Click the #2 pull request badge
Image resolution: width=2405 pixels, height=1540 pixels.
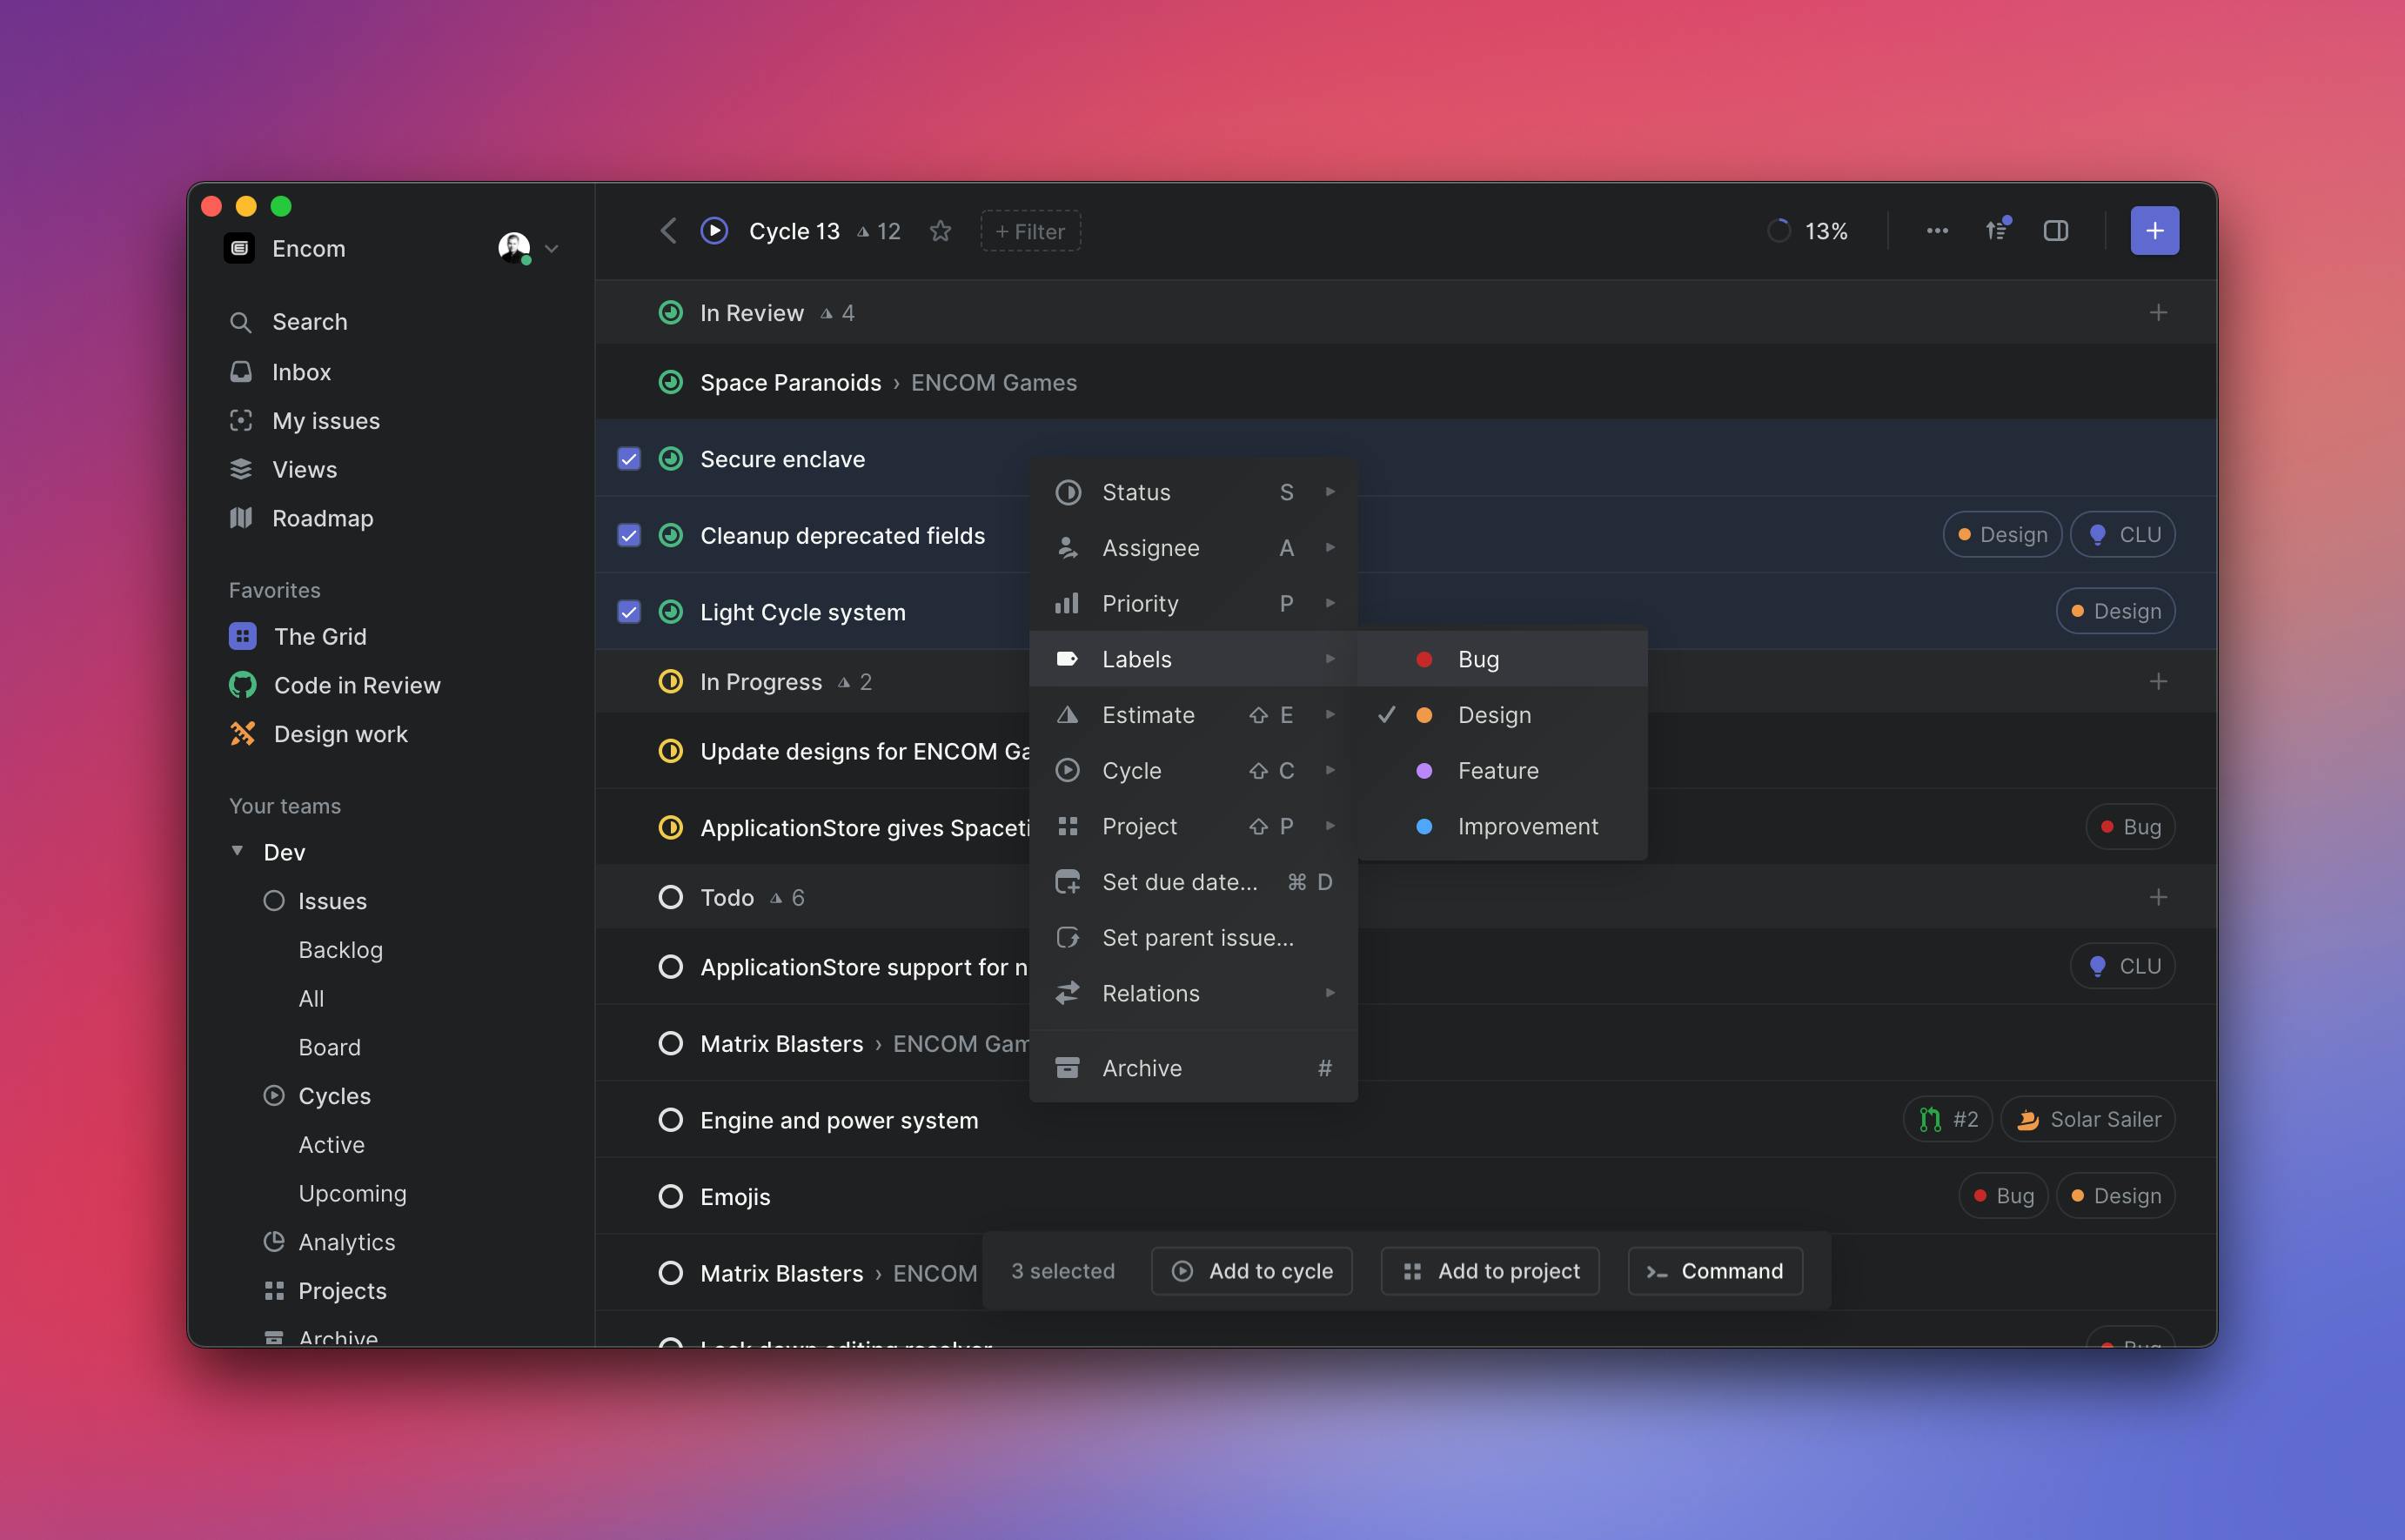1948,1120
